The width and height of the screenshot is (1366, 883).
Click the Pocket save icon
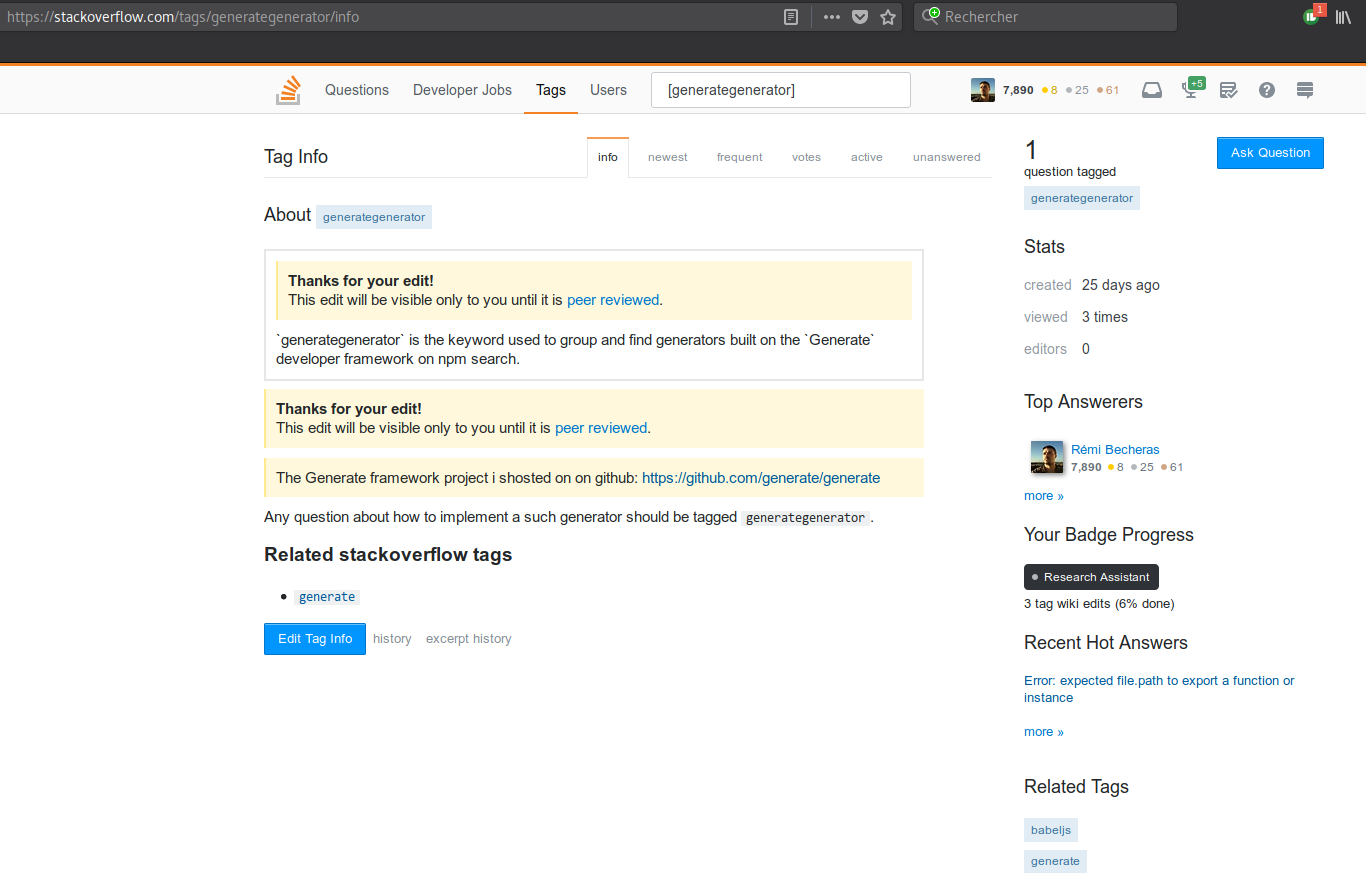point(860,17)
